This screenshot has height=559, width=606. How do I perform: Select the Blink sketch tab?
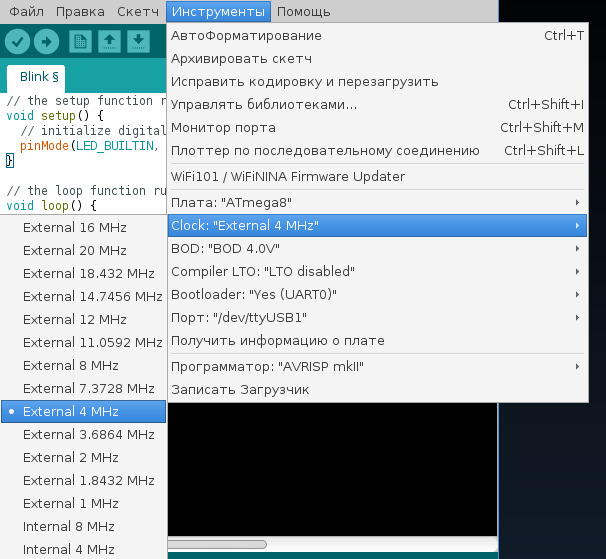click(40, 77)
